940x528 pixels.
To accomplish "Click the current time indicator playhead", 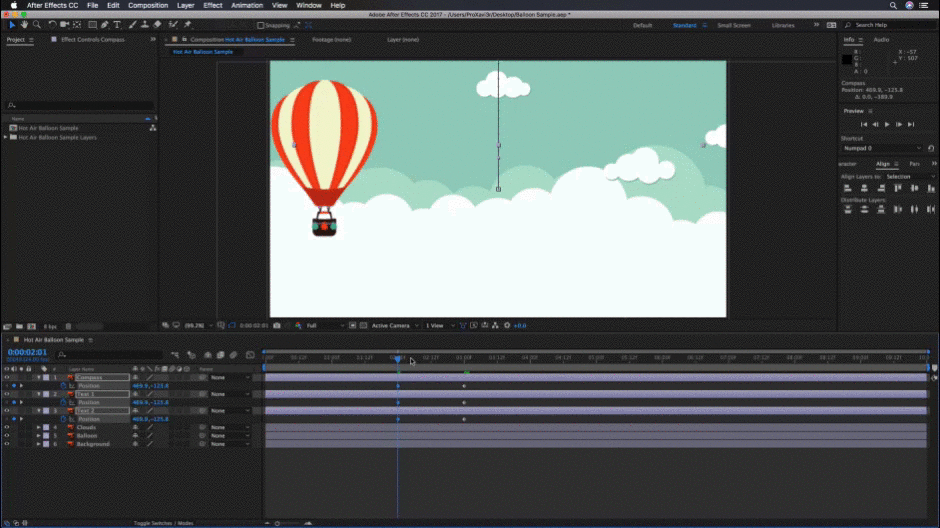I will tap(397, 358).
